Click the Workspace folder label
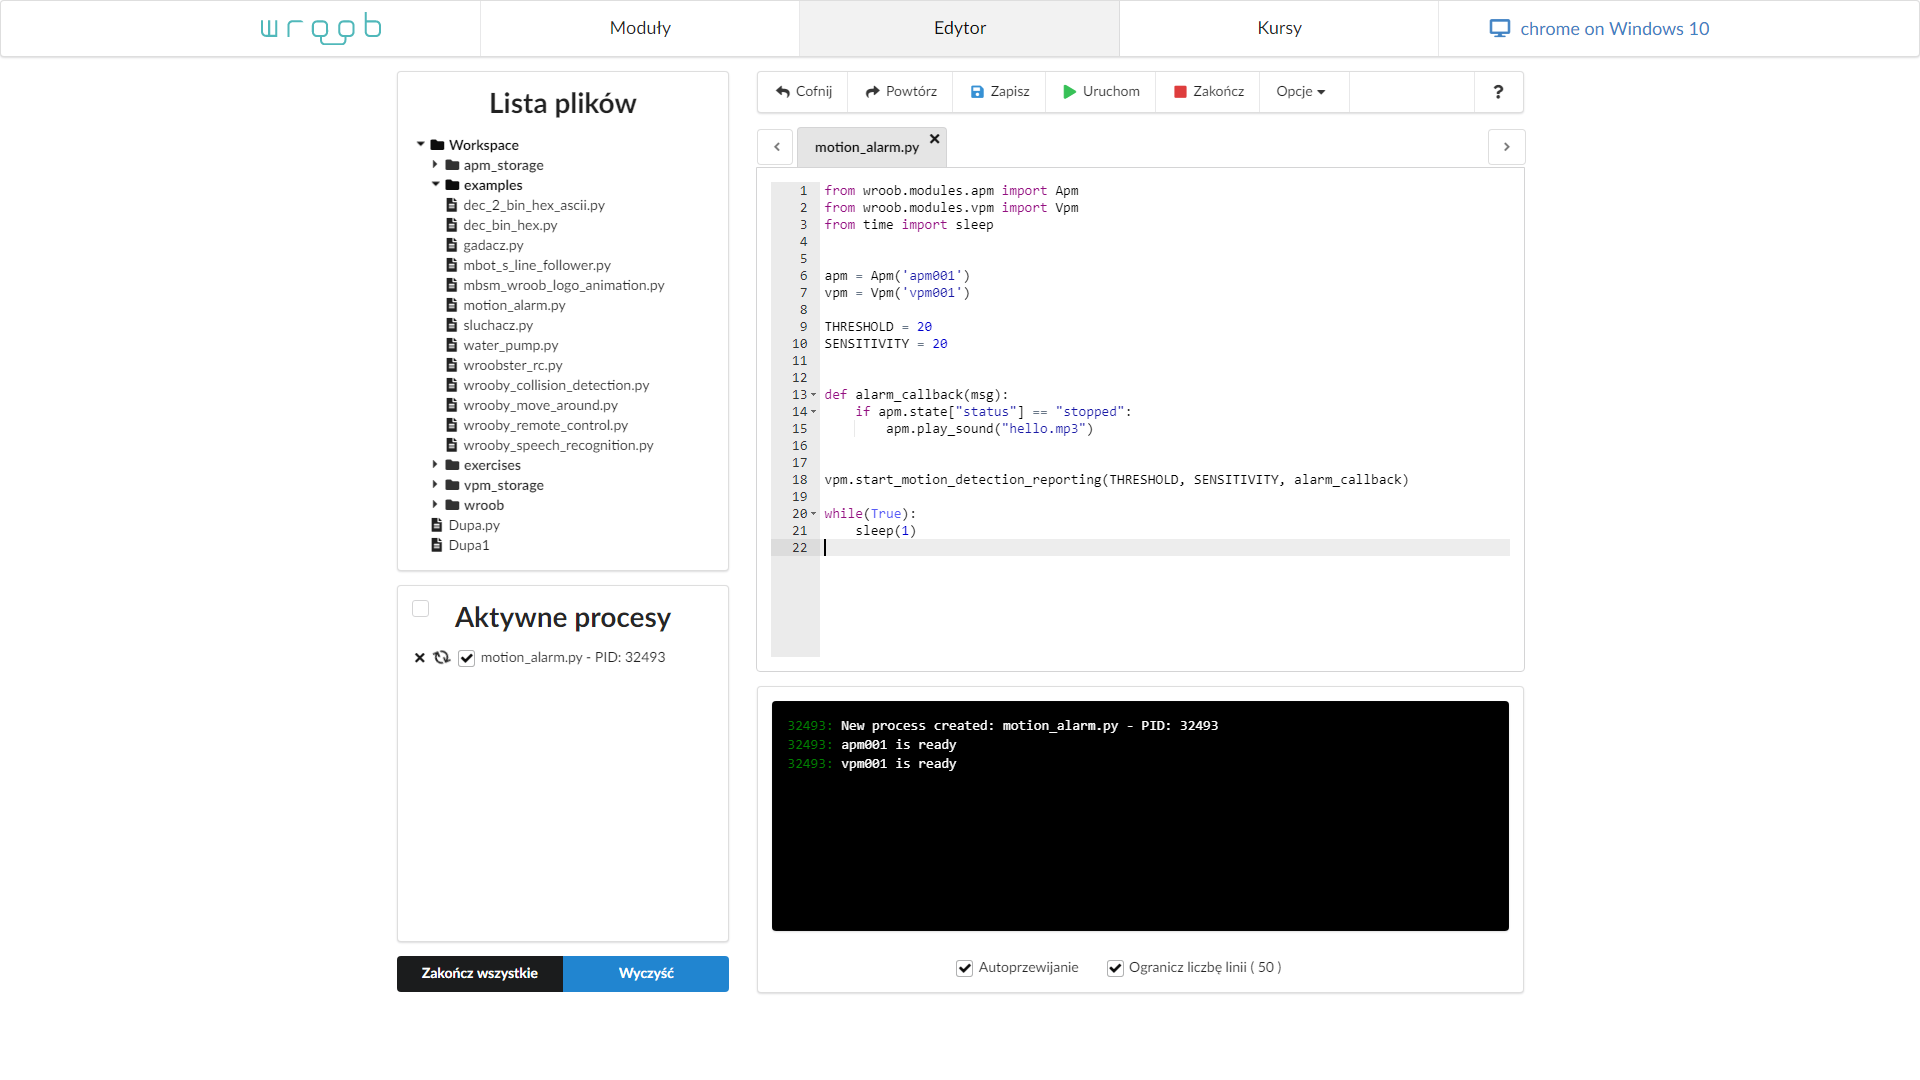Image resolution: width=1920 pixels, height=1080 pixels. click(484, 145)
